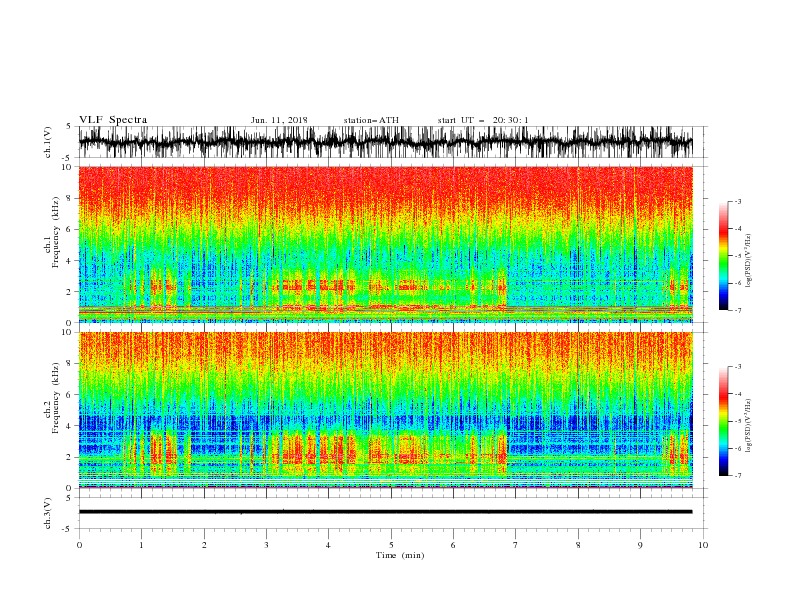Click the ch.1 frequency tick "2"
The width and height of the screenshot is (792, 612).
click(70, 291)
